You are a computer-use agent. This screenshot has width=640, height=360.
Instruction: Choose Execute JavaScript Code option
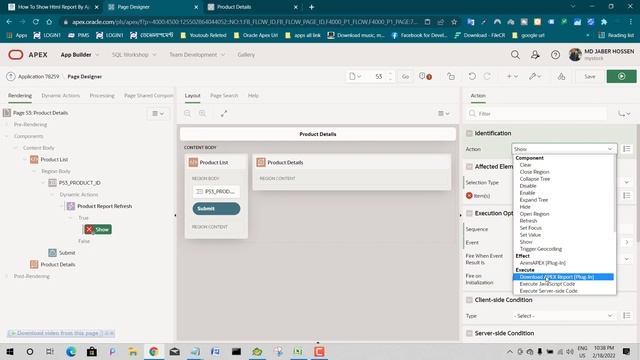(547, 284)
